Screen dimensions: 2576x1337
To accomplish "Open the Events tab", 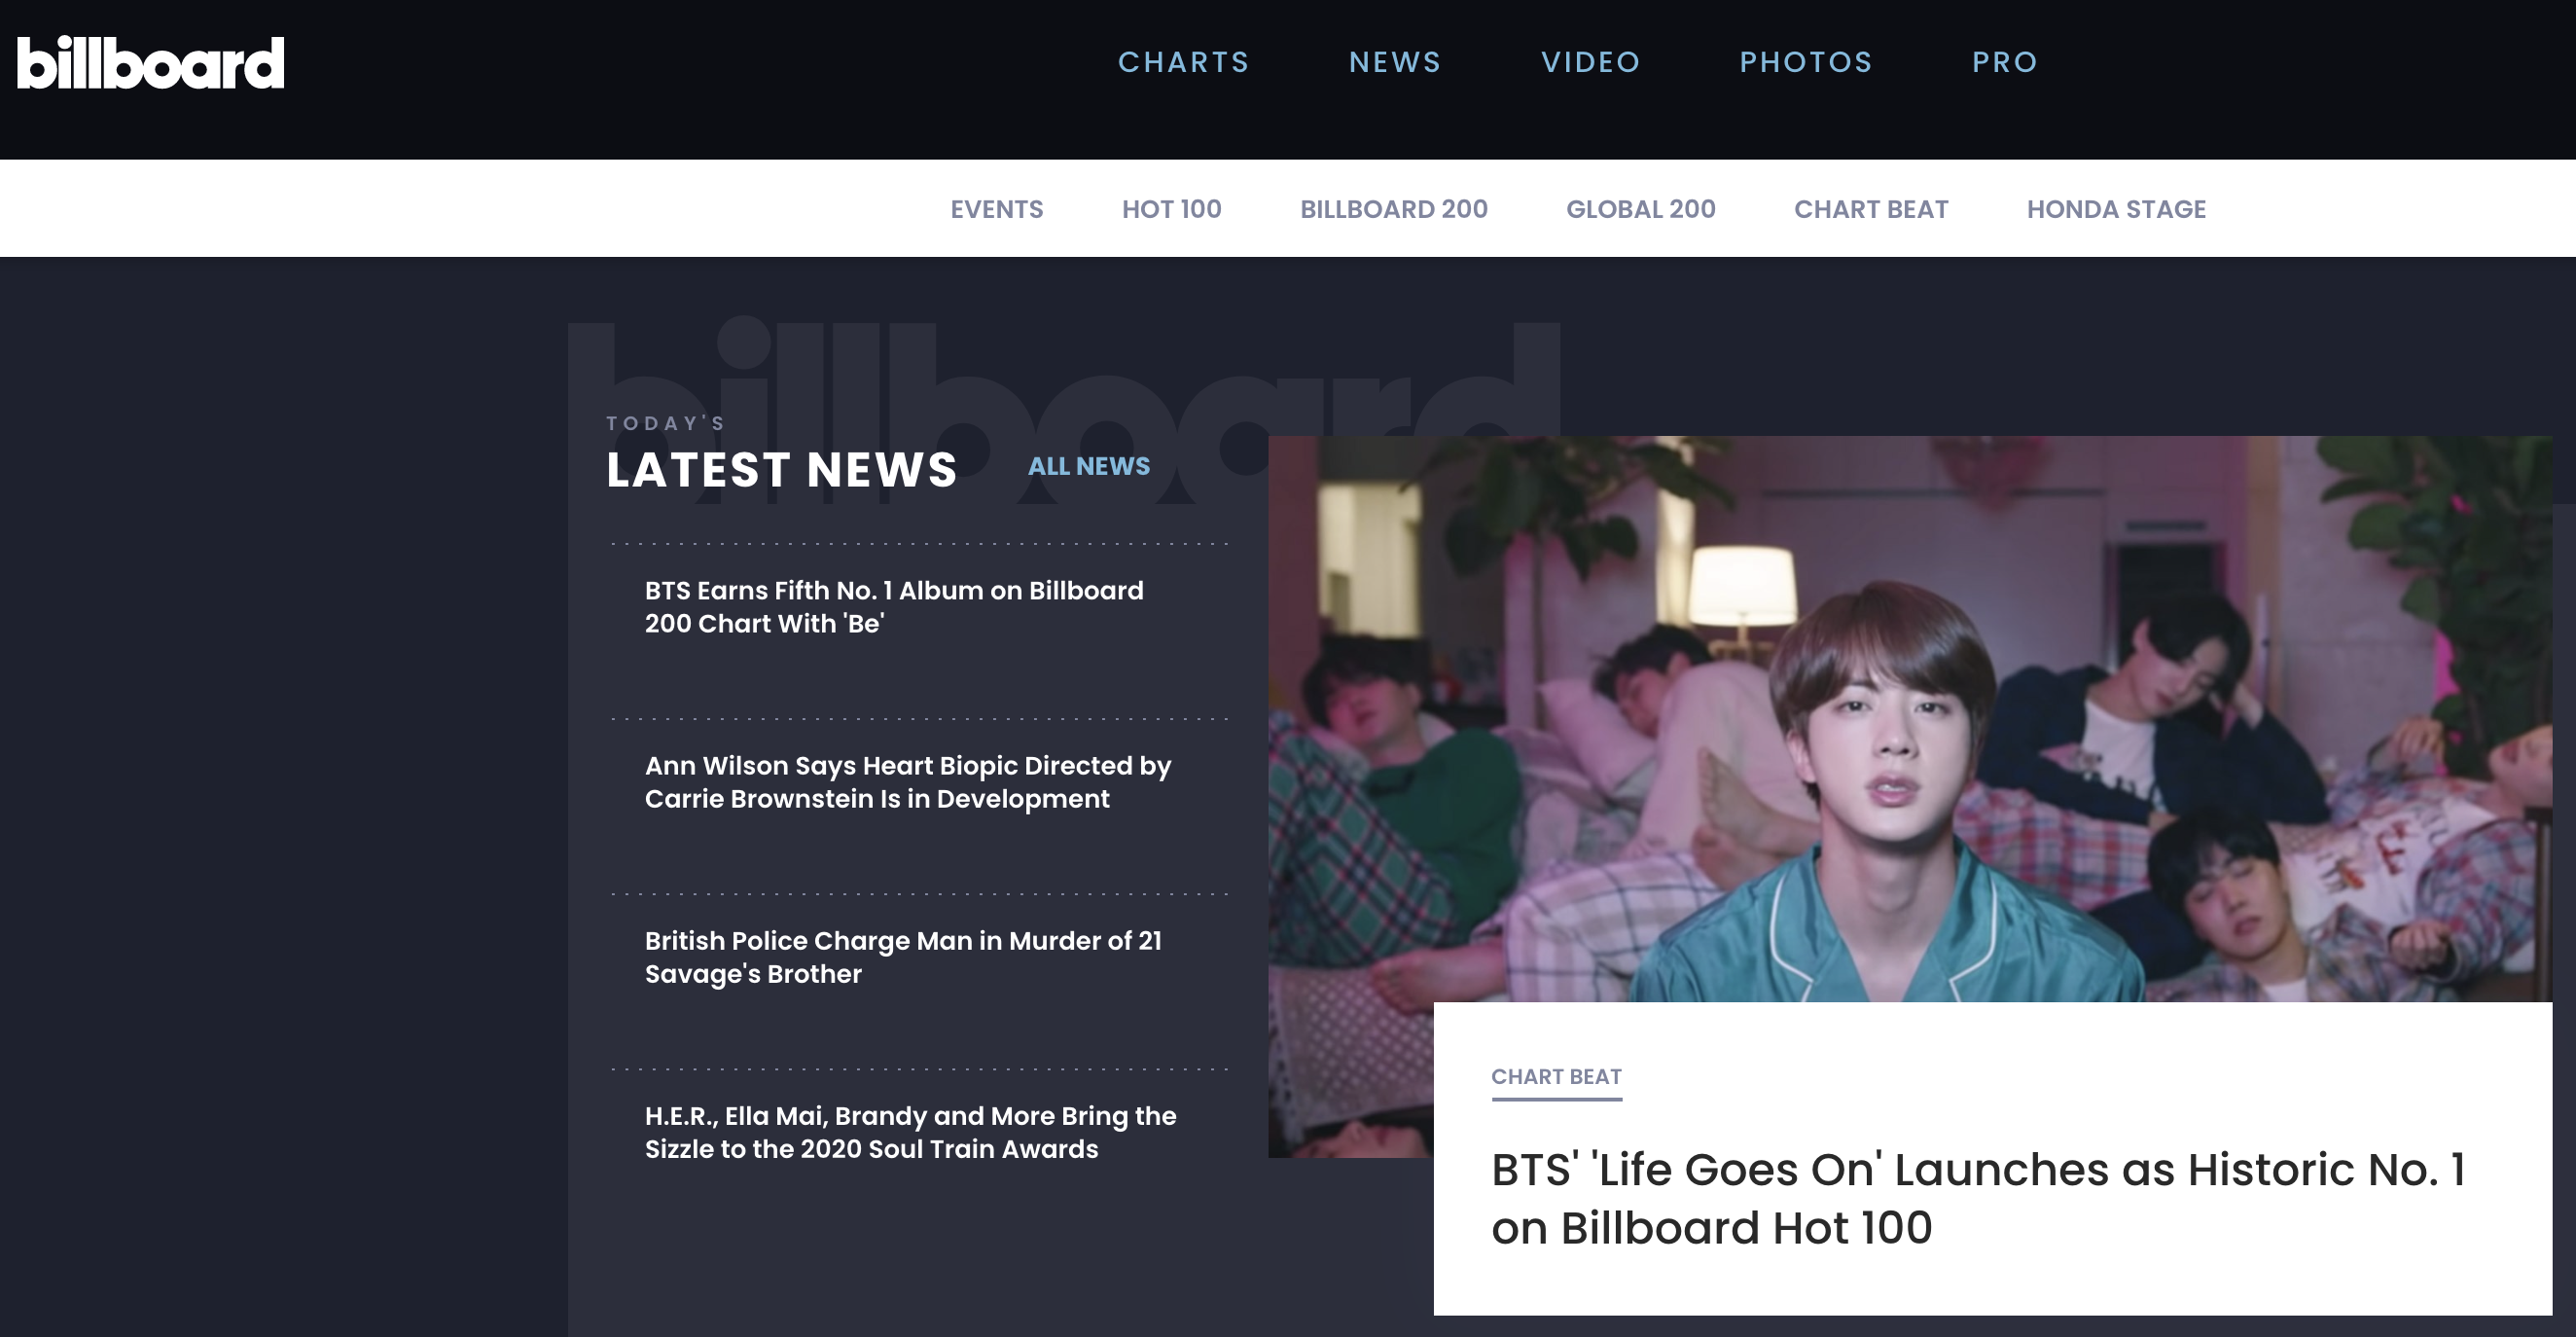I will pos(996,209).
